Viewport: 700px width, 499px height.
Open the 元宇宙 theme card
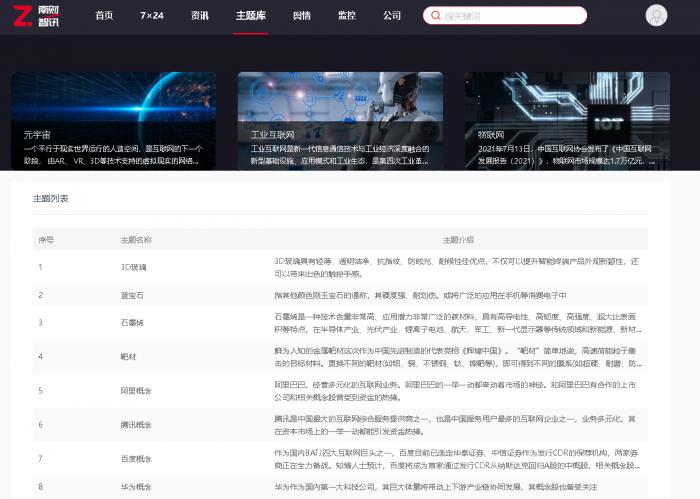pos(113,121)
